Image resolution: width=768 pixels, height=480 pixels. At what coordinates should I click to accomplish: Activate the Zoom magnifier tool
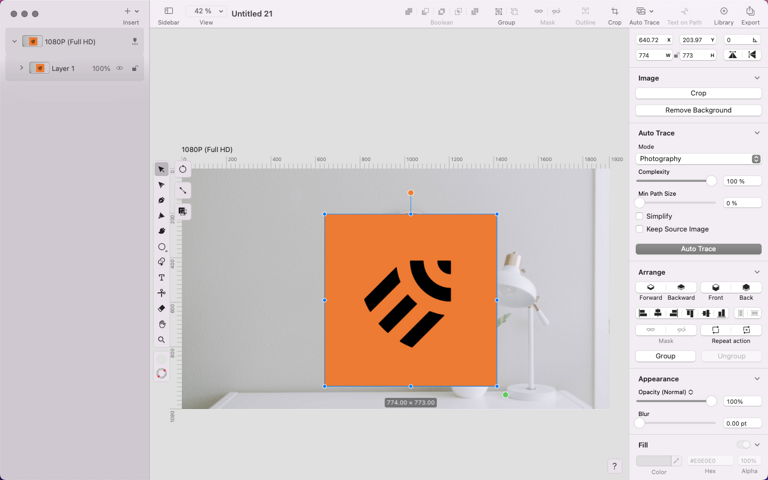161,339
